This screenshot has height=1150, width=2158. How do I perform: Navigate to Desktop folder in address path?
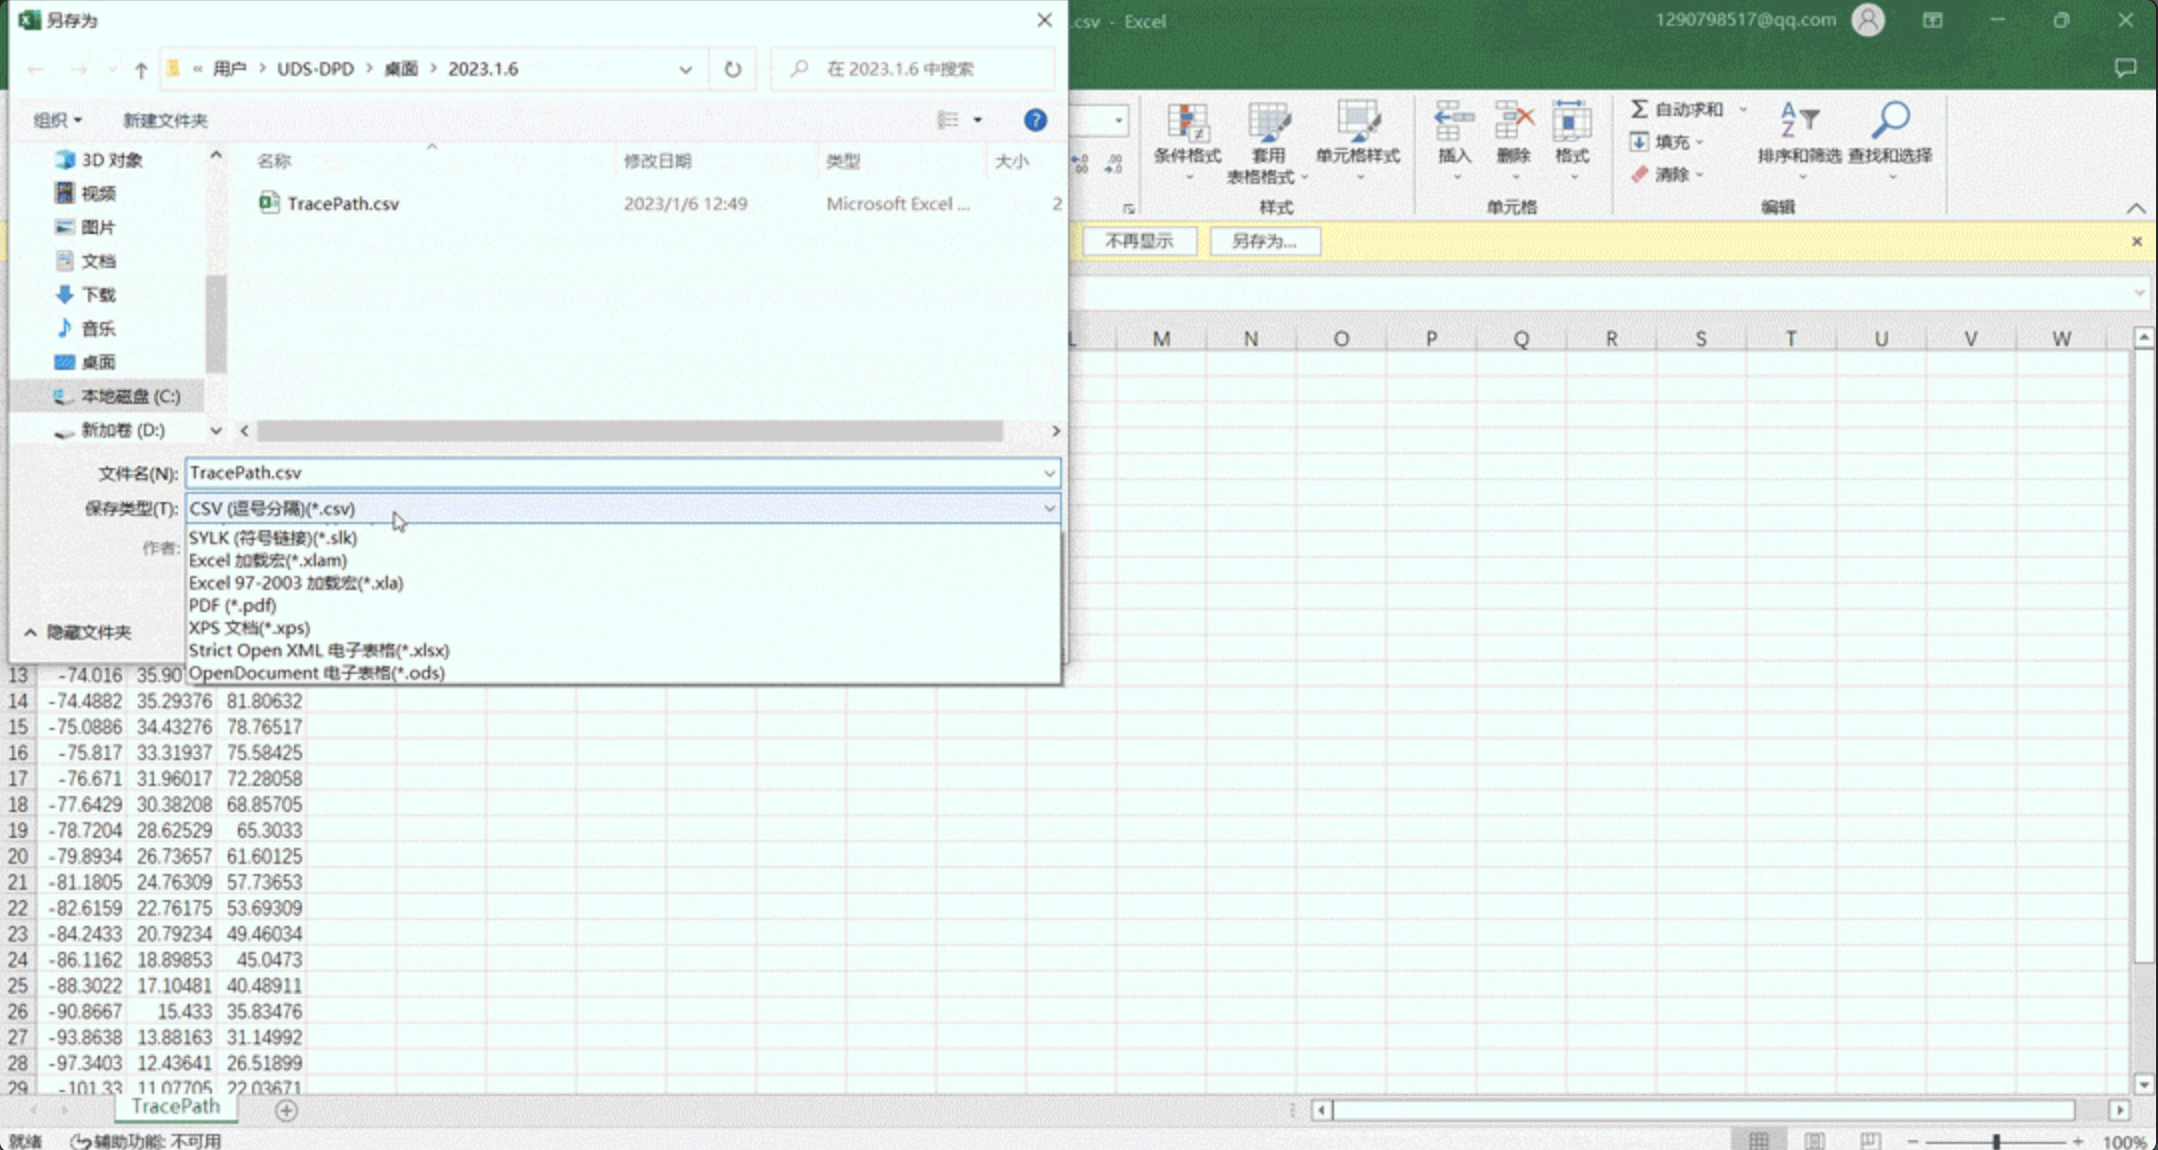coord(401,69)
